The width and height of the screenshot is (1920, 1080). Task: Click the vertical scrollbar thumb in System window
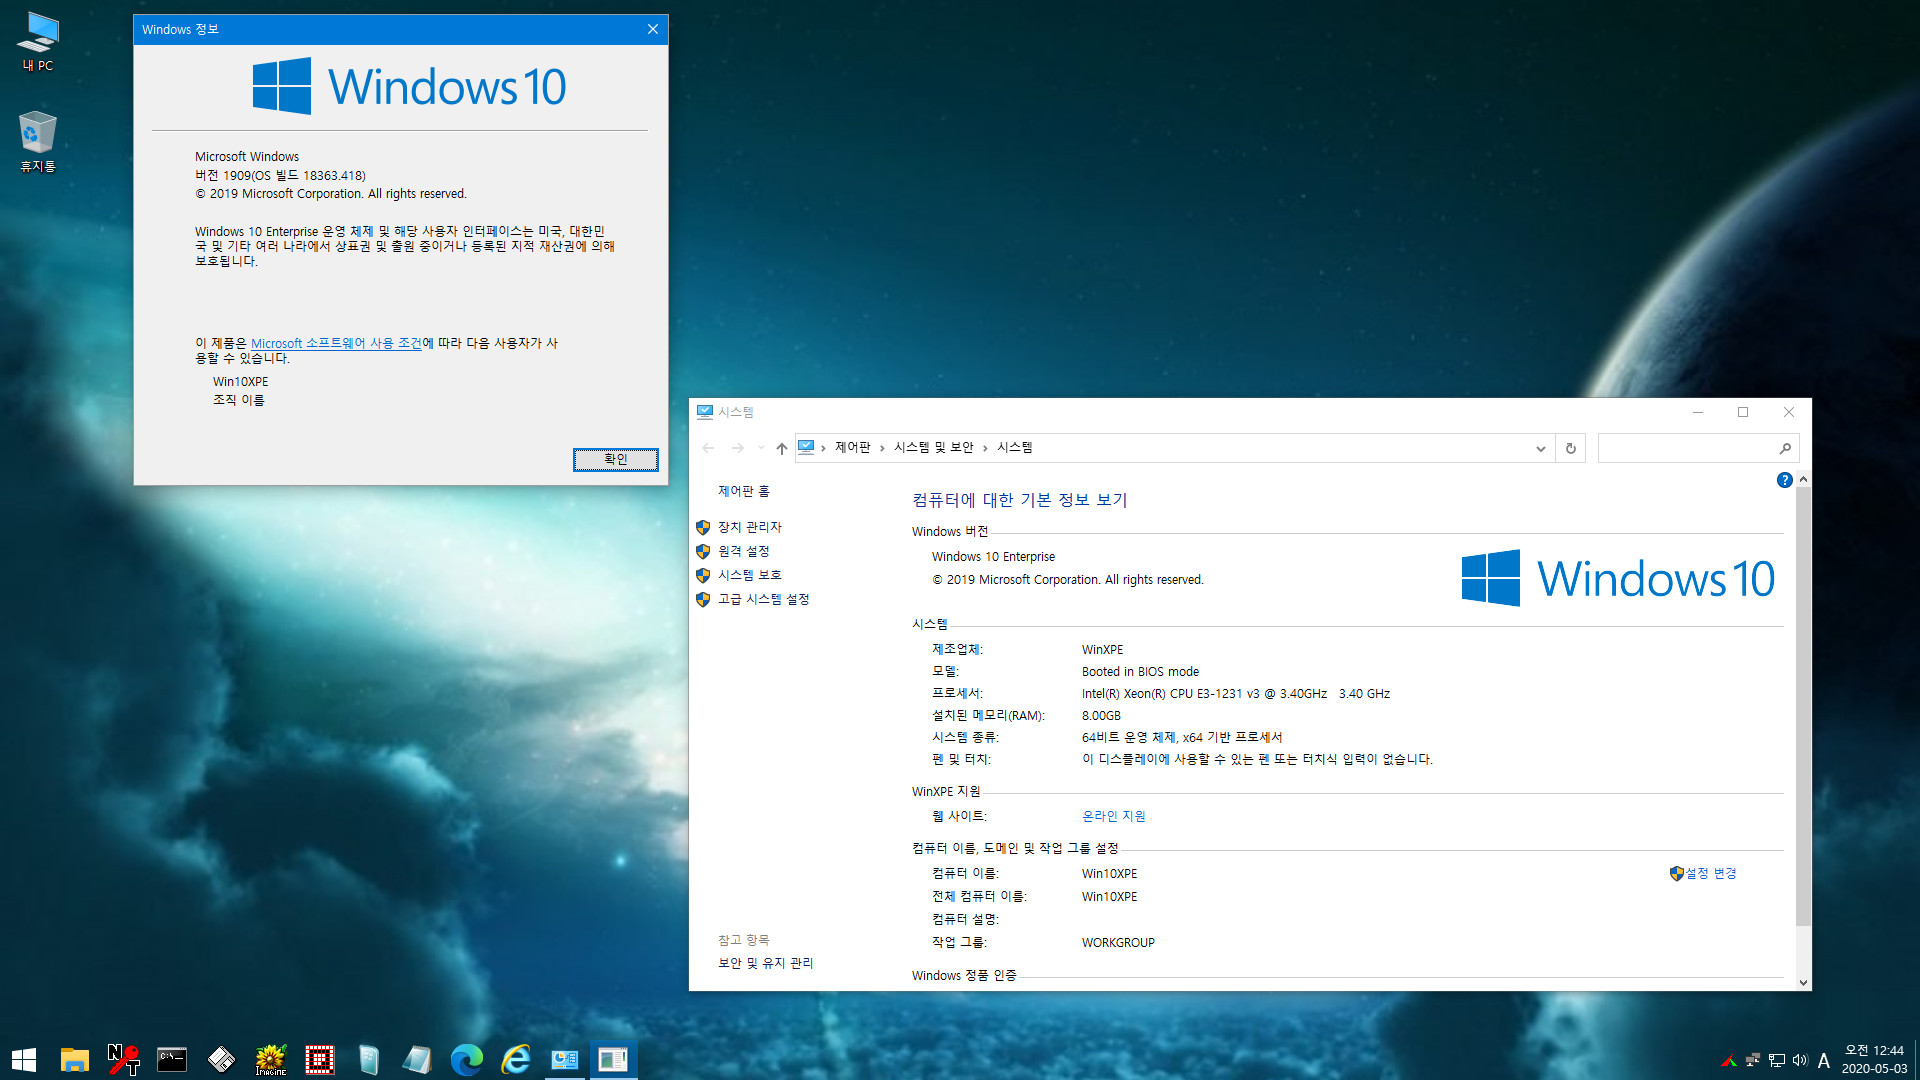pyautogui.click(x=1803, y=706)
